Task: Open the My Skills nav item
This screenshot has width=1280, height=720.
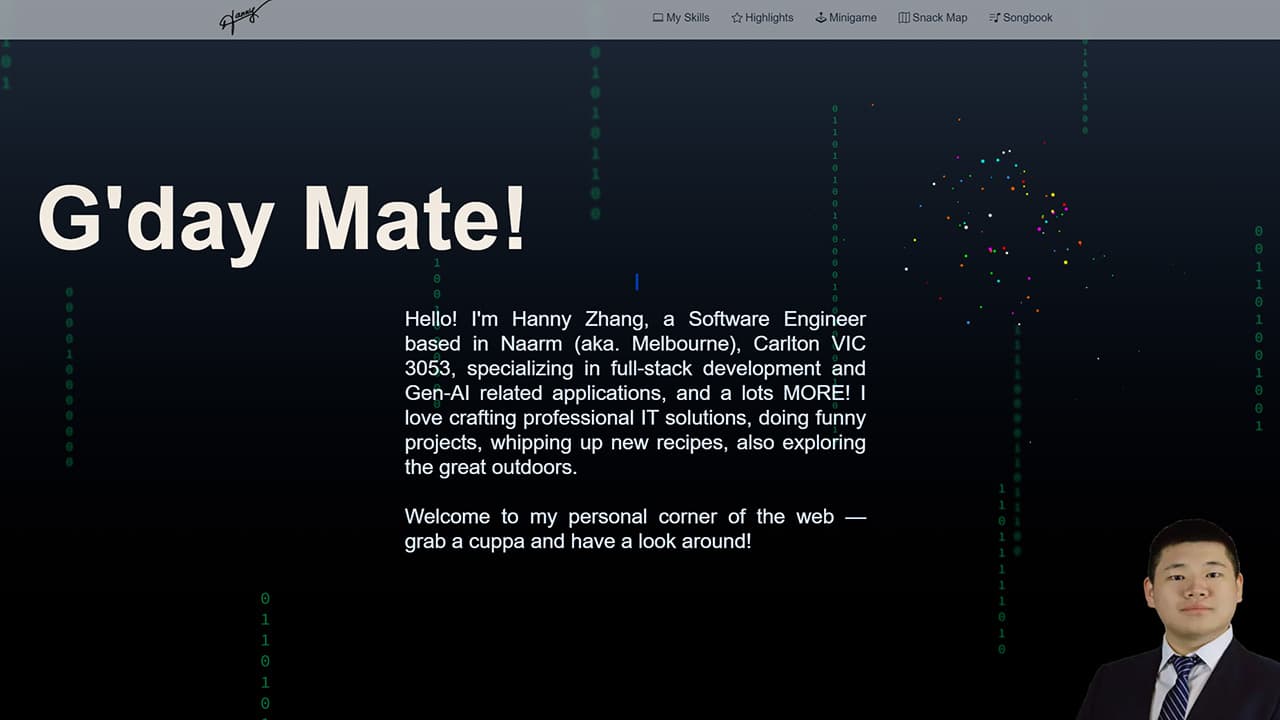Action: [687, 18]
